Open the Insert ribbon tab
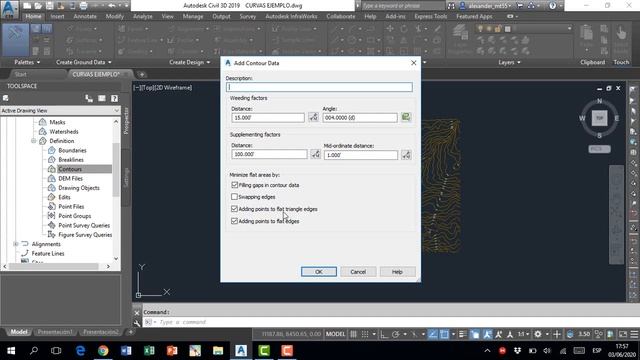This screenshot has width=640, height=360. coord(58,16)
